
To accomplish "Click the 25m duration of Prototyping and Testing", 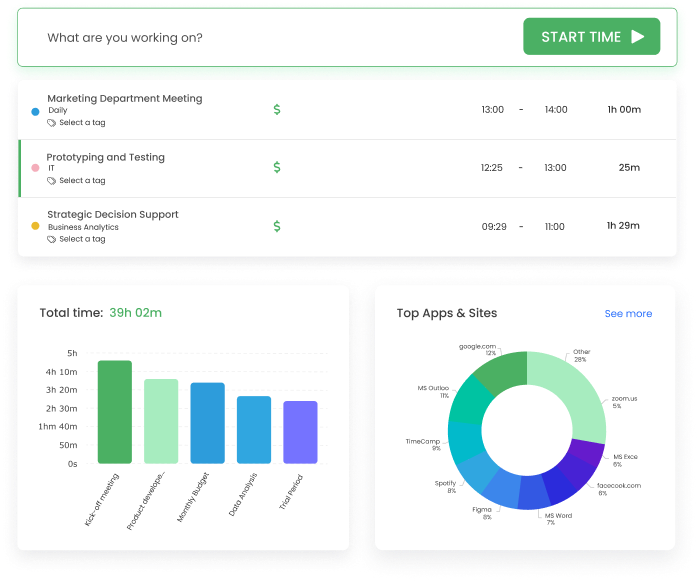I will tap(628, 168).
